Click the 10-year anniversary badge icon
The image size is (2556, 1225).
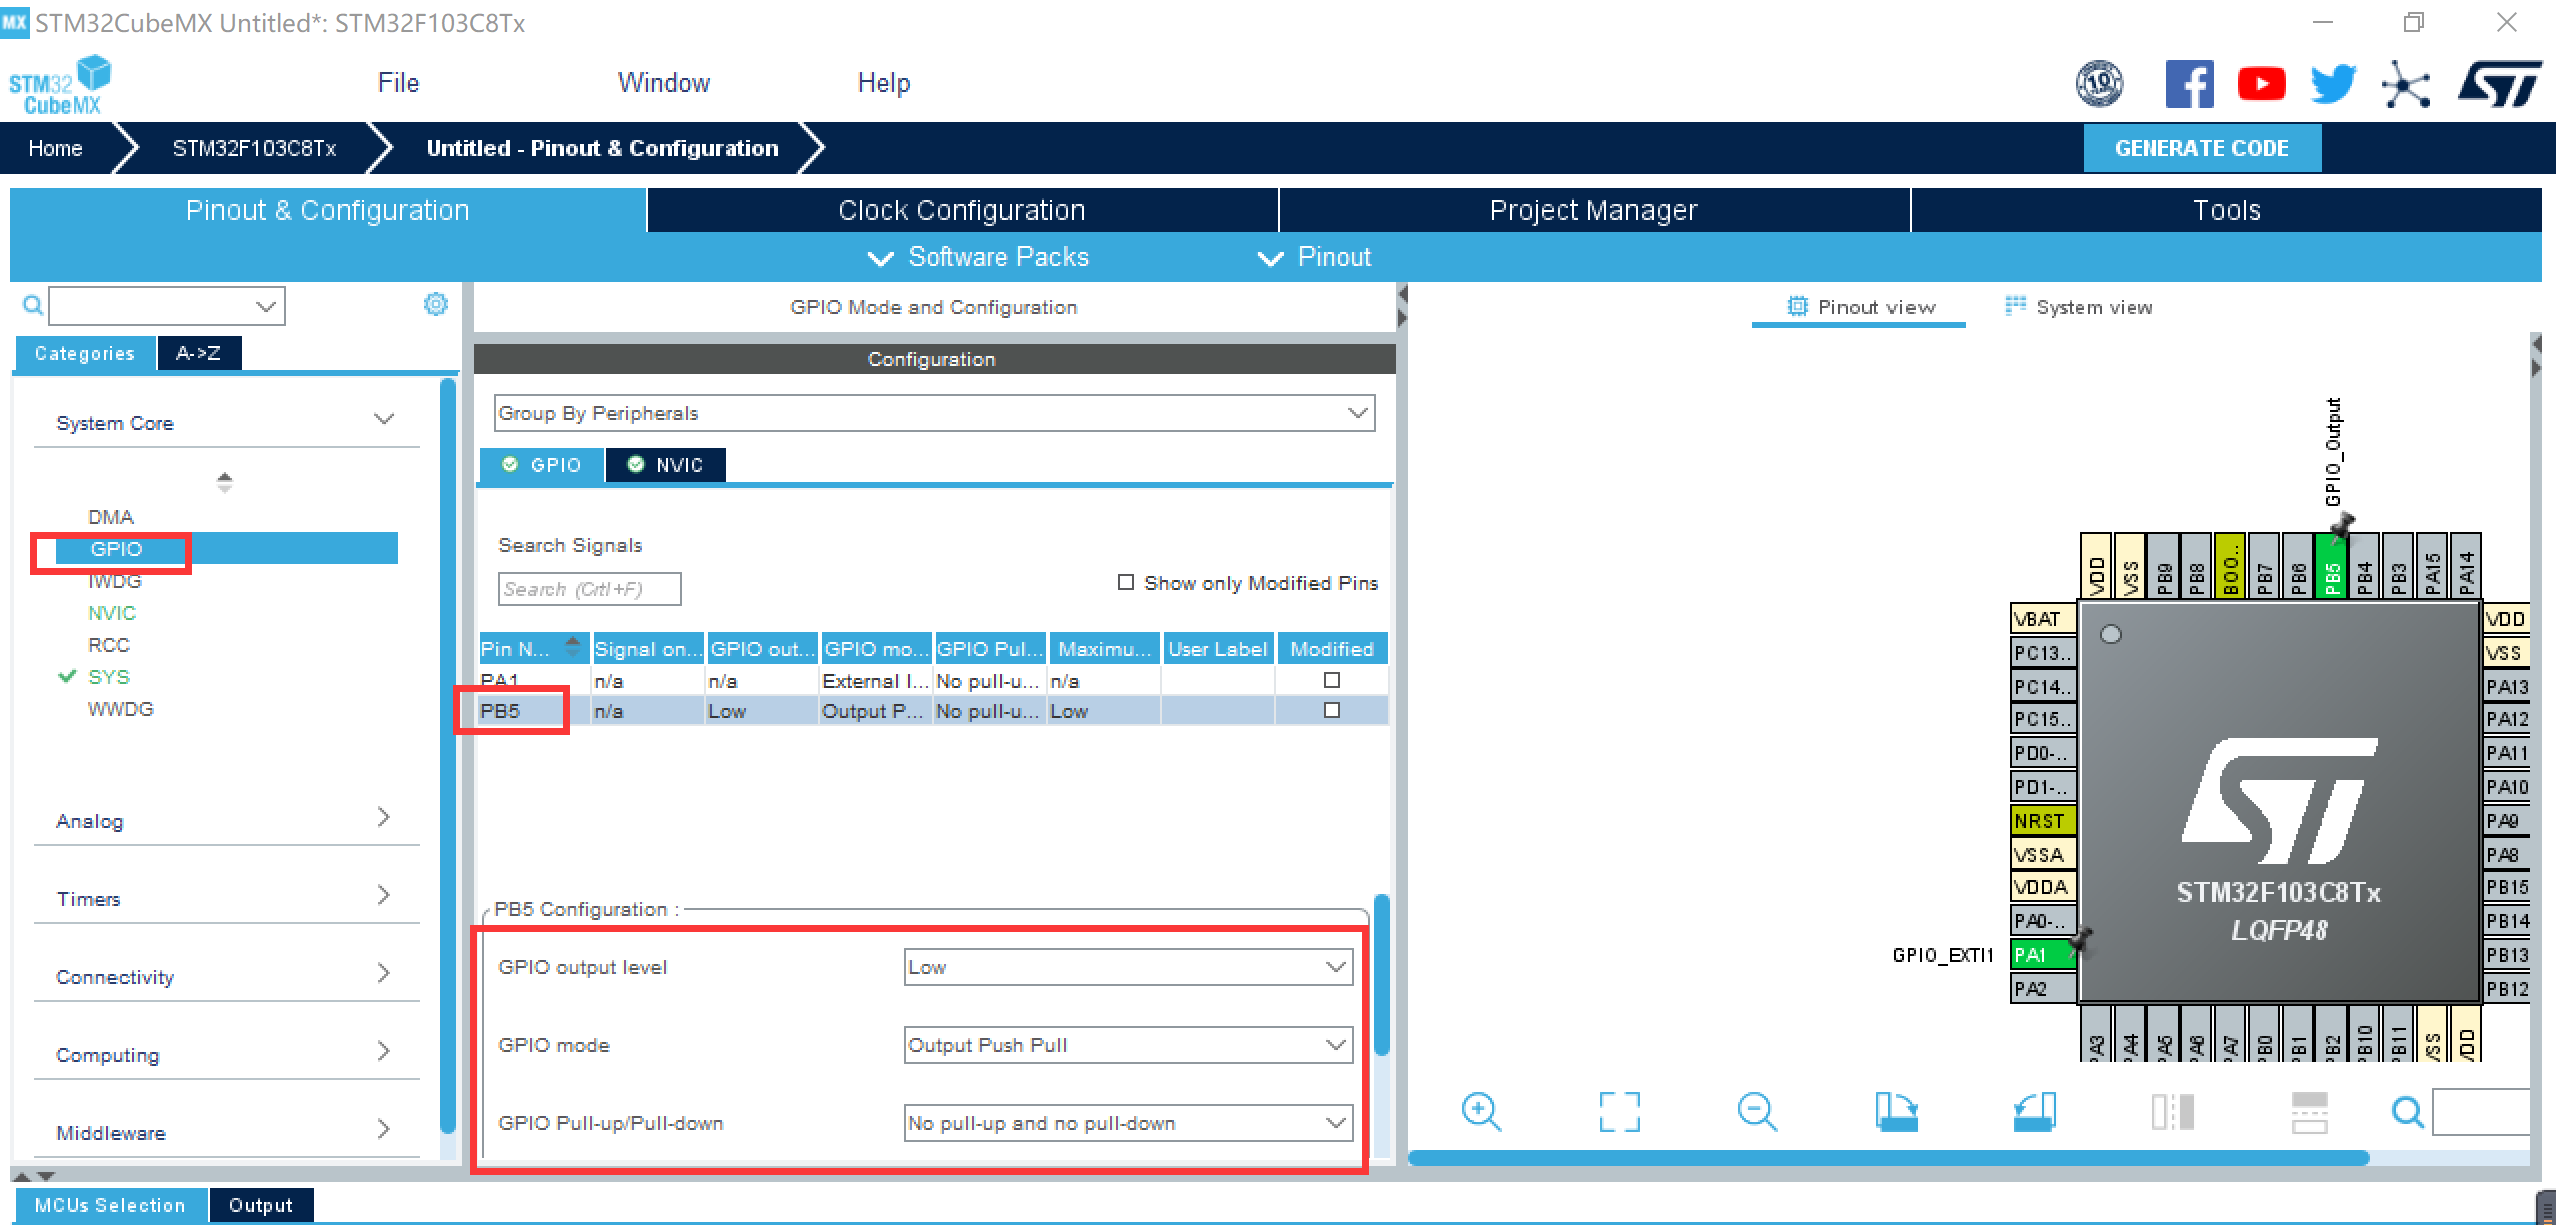2099,84
